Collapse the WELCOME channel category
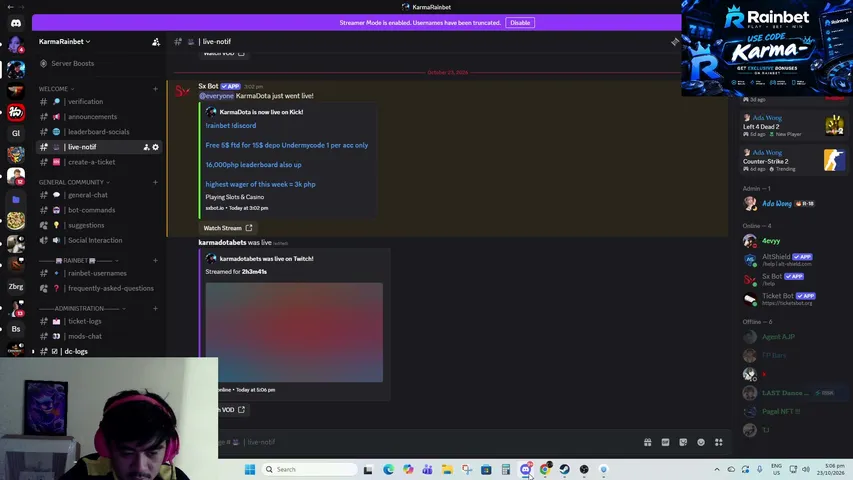This screenshot has height=480, width=853. tap(57, 89)
